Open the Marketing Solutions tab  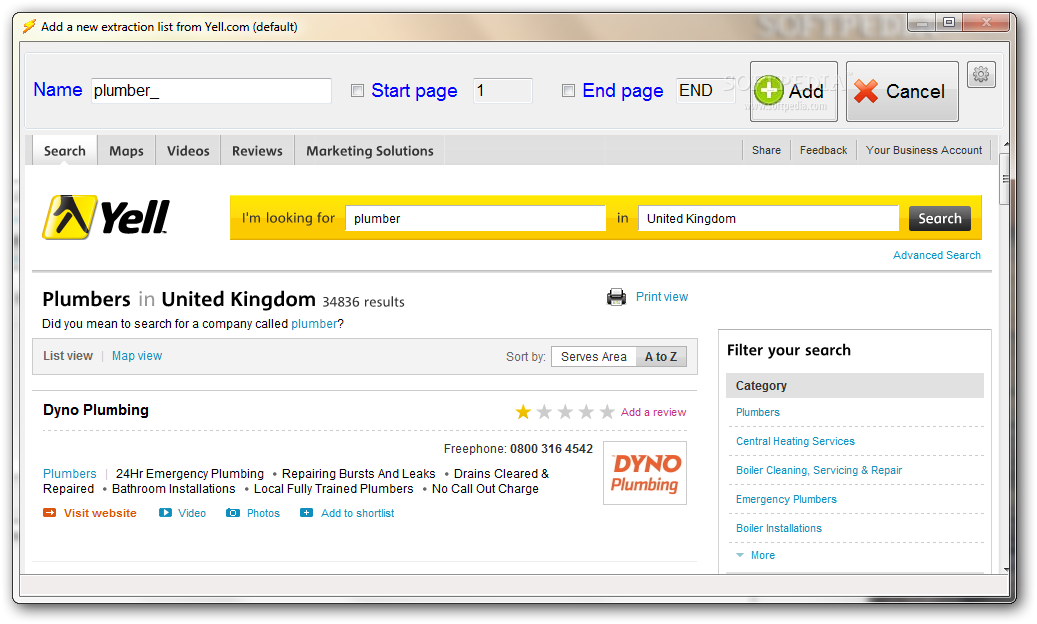point(370,151)
